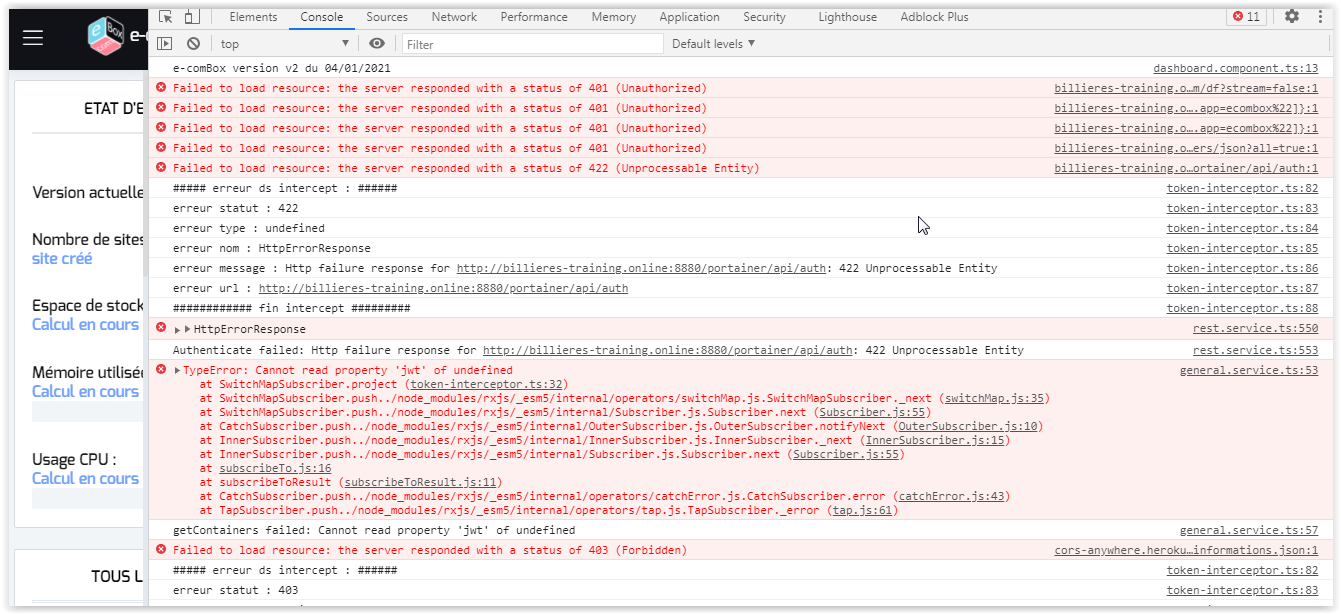Click into the console Filter field
Screen dimensions: 1341x614
coord(532,44)
